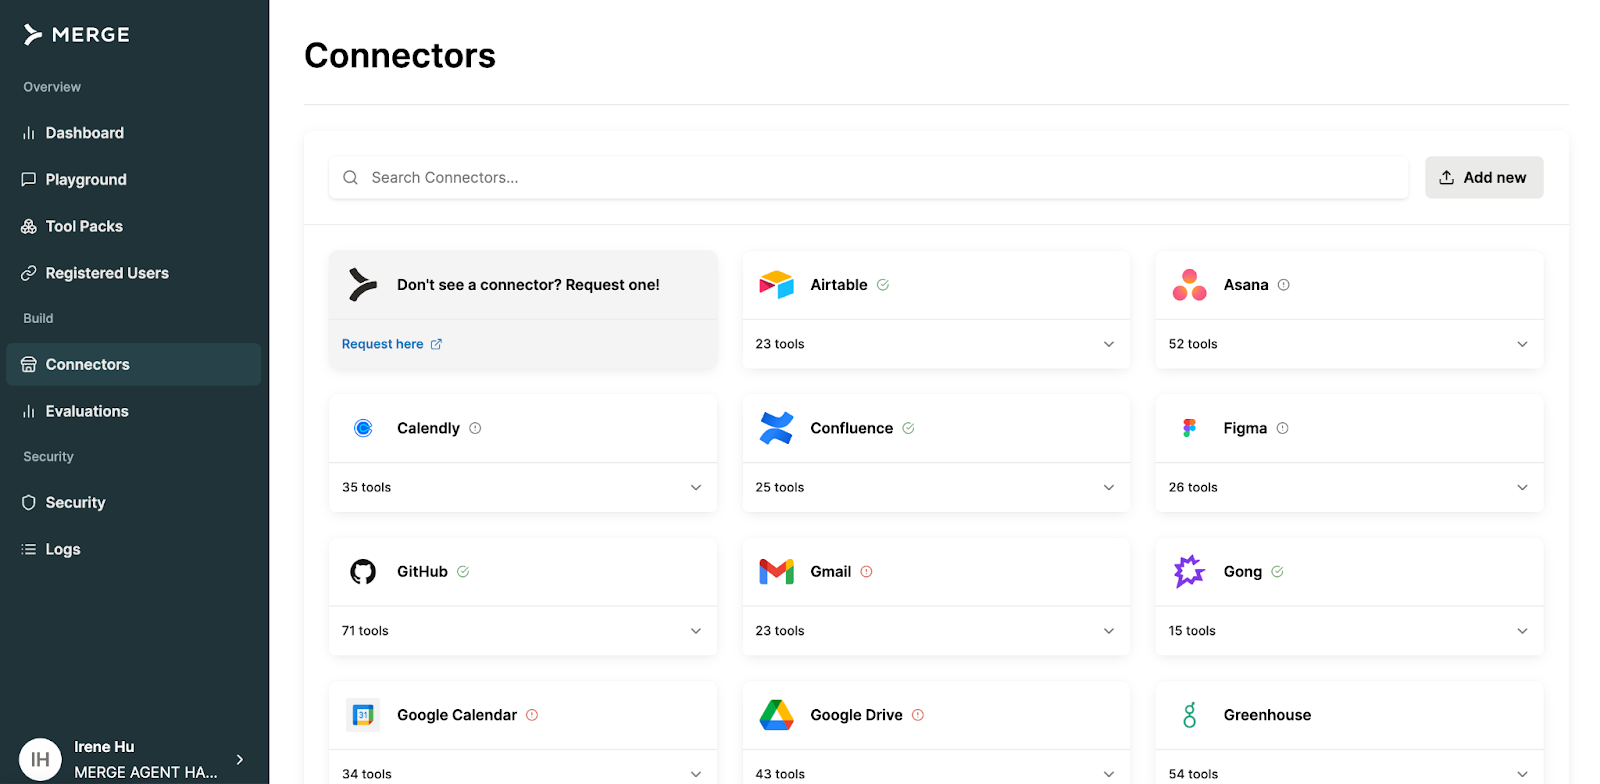Select Connectors in sidebar

click(x=133, y=364)
